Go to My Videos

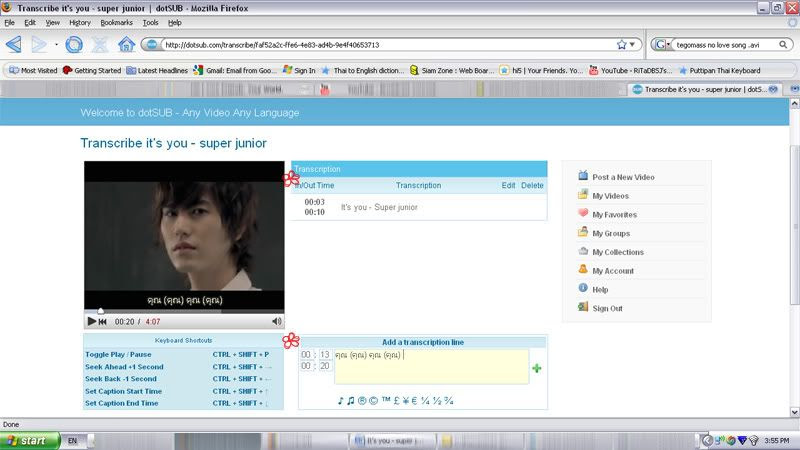click(x=610, y=196)
